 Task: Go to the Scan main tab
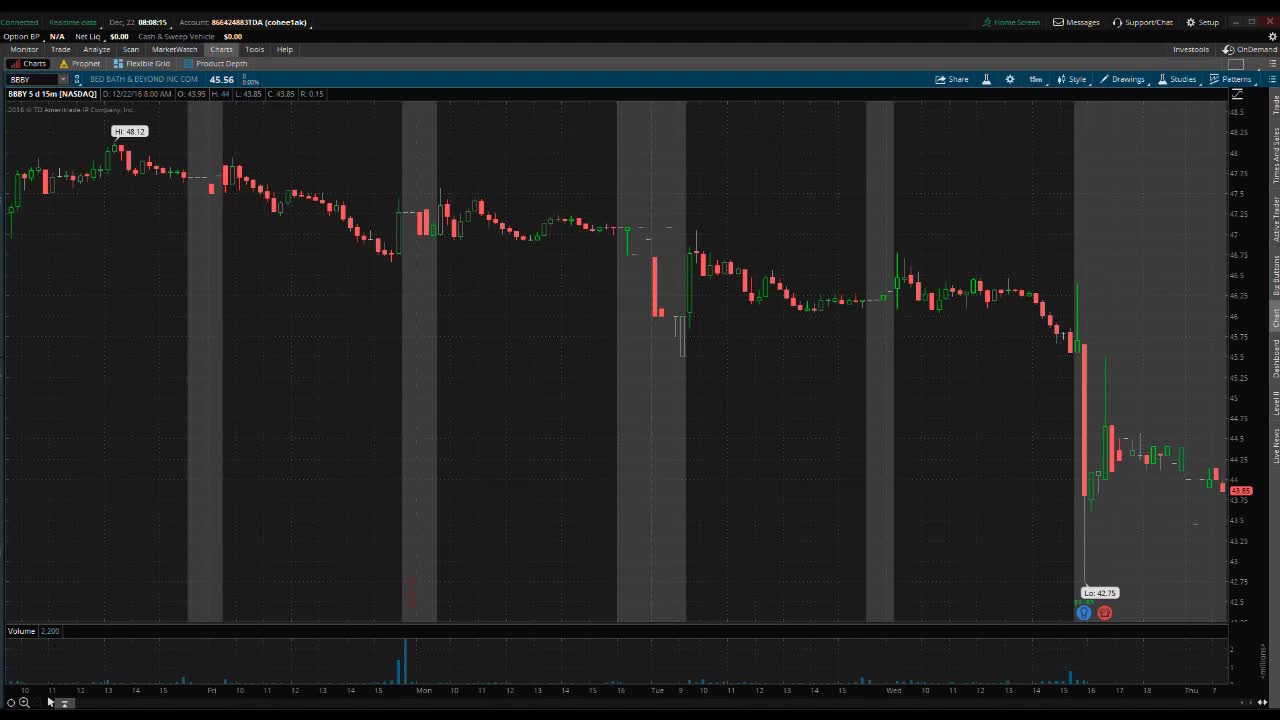pos(131,49)
